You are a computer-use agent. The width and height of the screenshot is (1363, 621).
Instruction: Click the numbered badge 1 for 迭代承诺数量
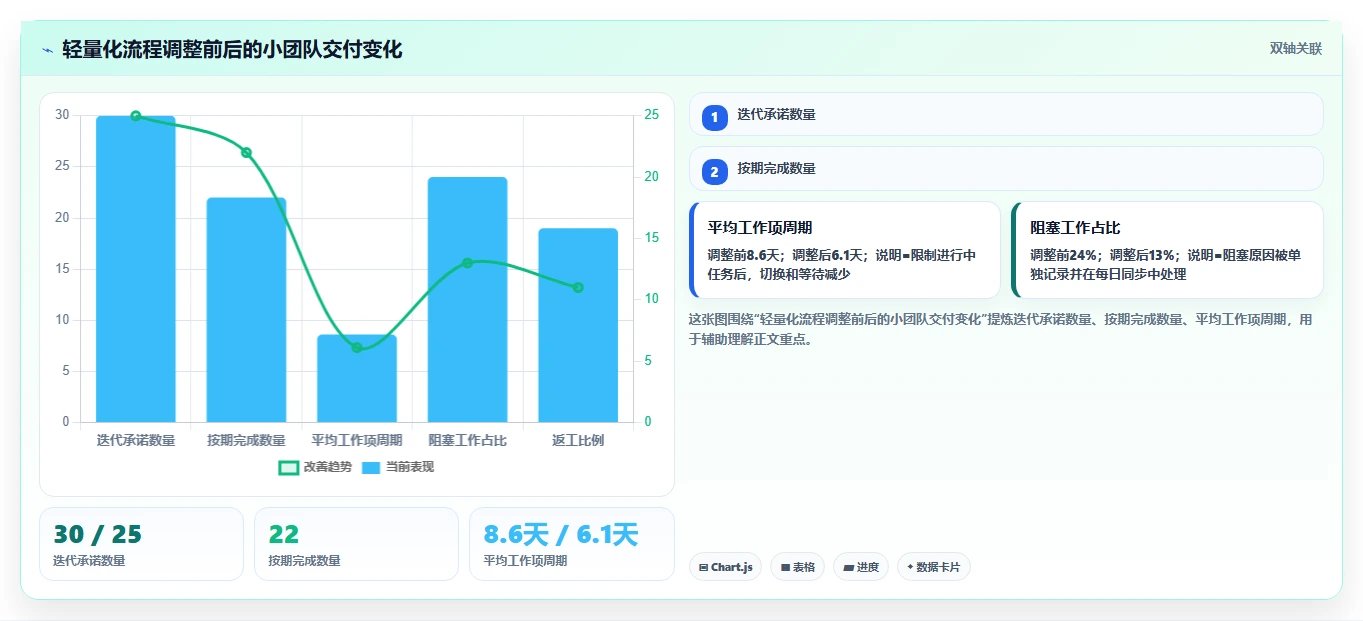(714, 118)
